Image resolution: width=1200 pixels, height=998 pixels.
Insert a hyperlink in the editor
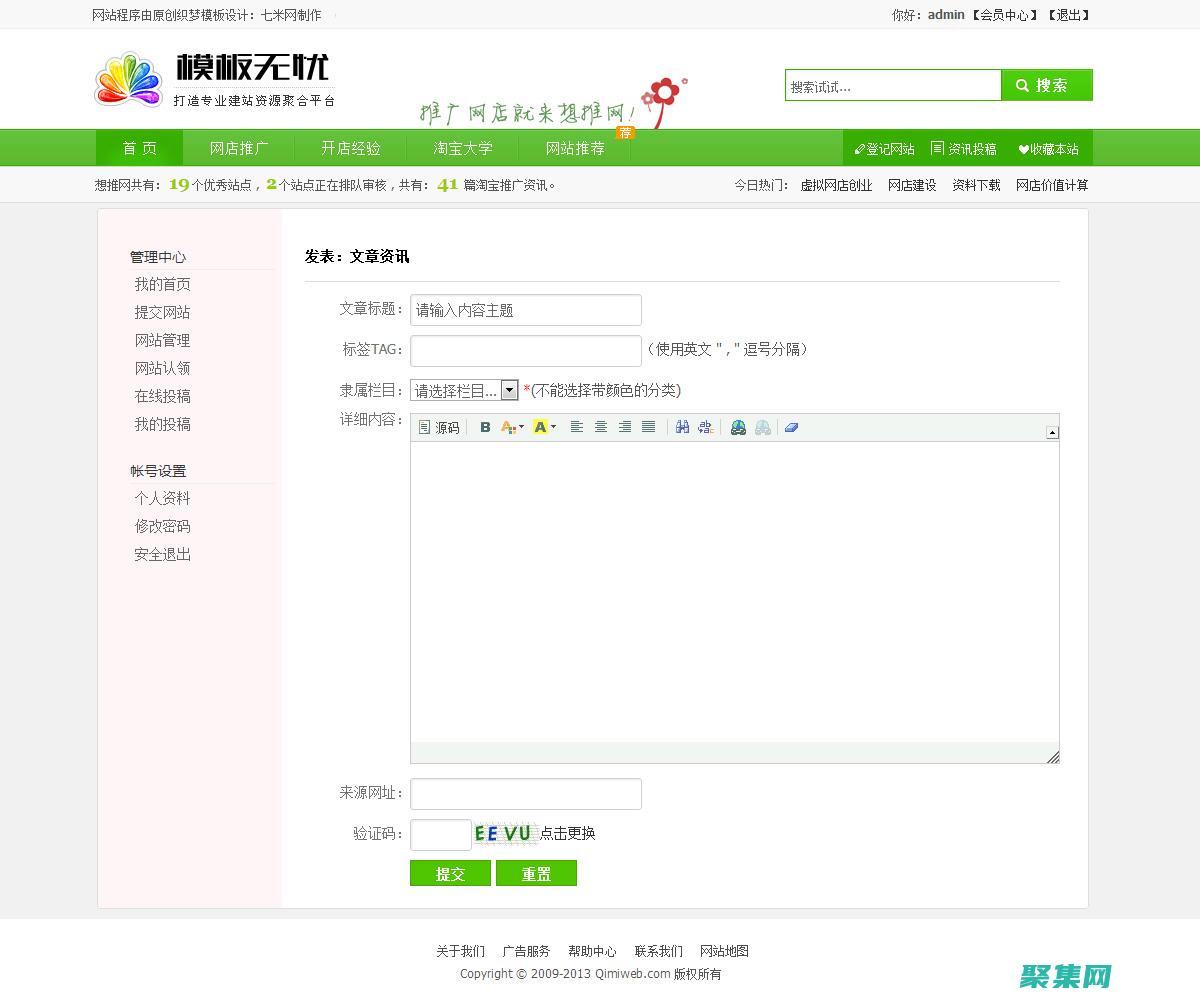tap(739, 427)
